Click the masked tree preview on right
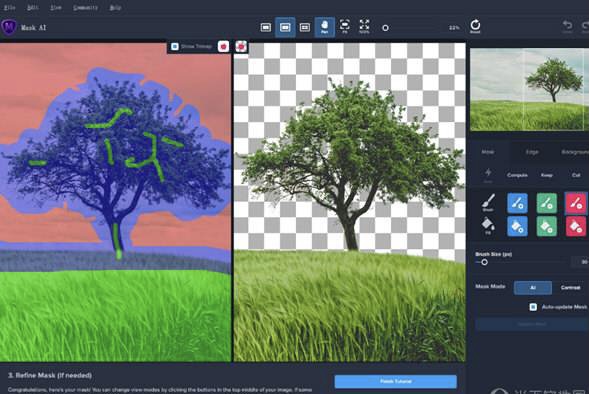The image size is (589, 394). click(350, 202)
